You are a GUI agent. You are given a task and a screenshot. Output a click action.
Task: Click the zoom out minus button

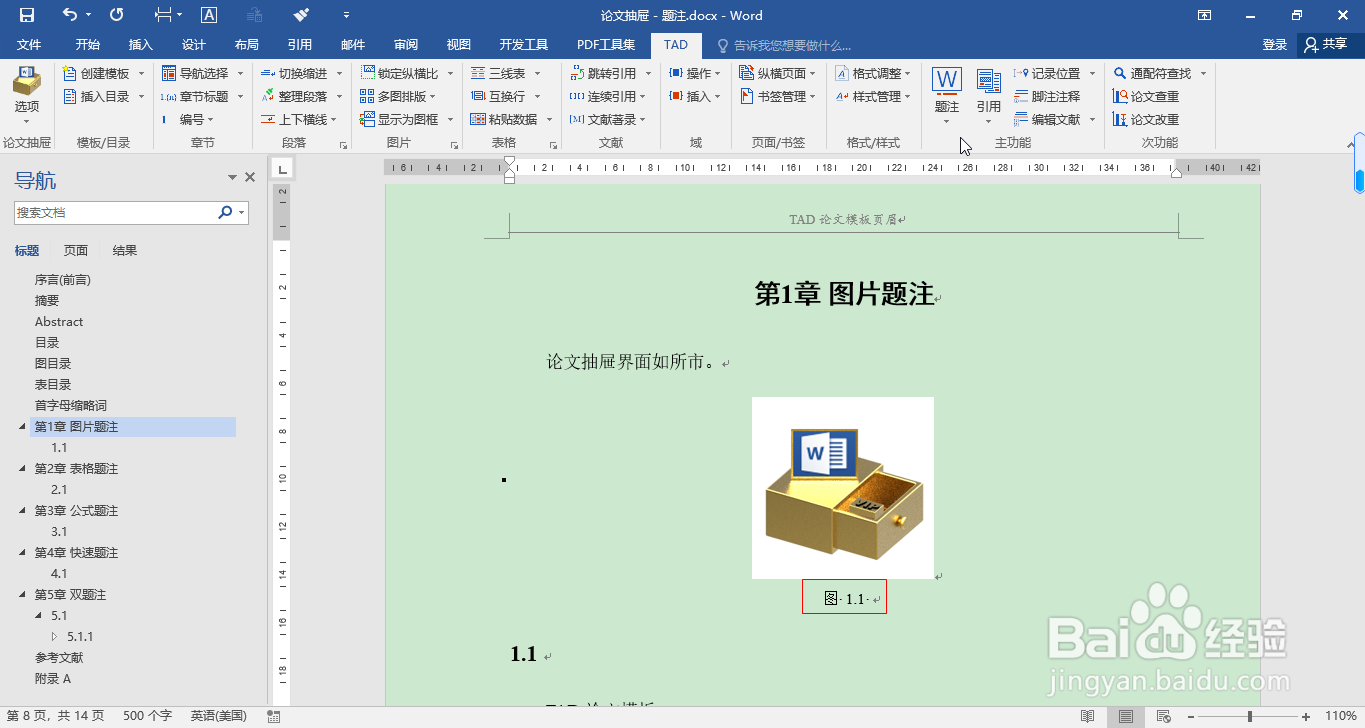1189,716
